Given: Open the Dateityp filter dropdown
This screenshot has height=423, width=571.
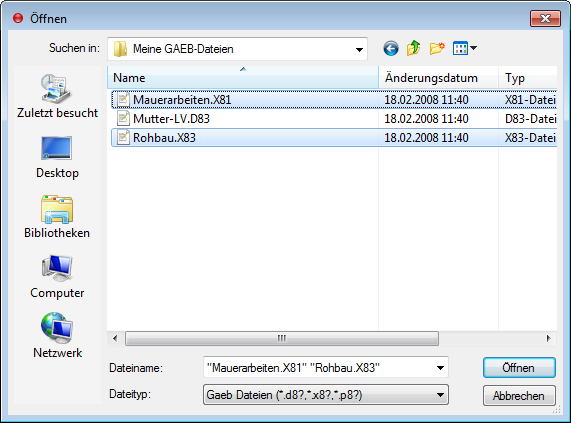Looking at the screenshot, I should pos(326,395).
